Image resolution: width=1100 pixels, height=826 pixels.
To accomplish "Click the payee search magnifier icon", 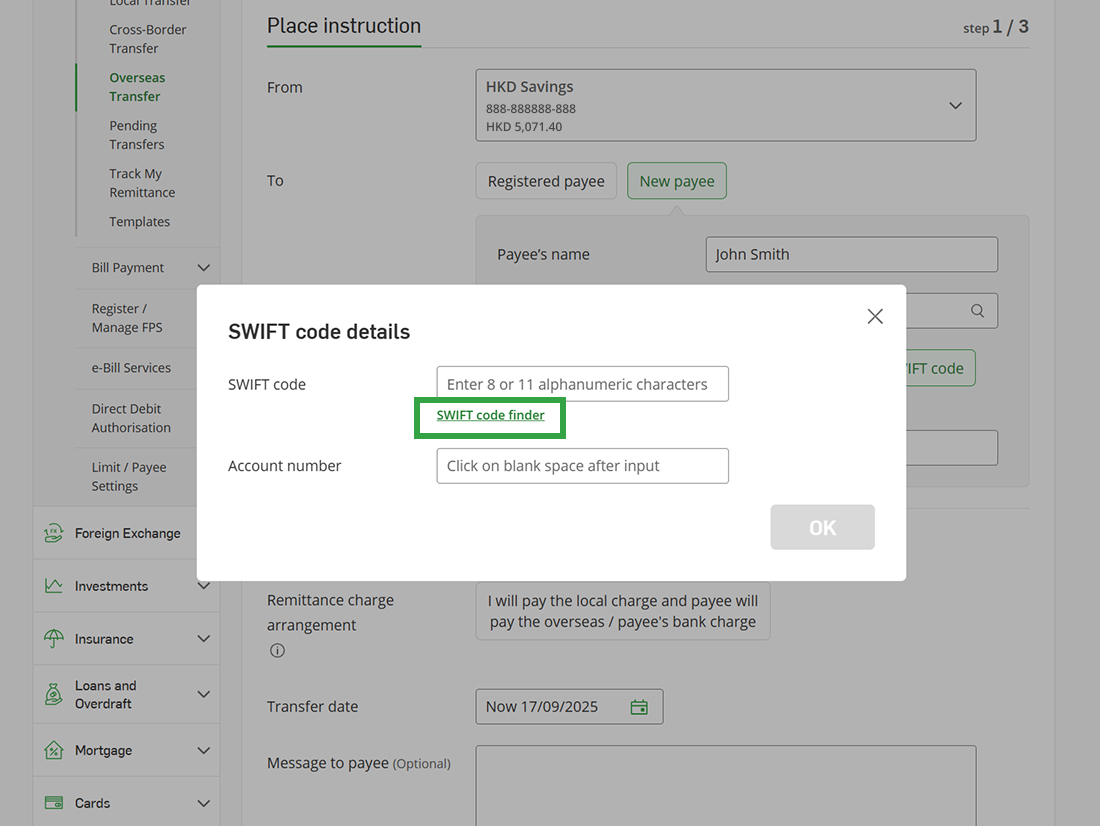I will click(x=977, y=310).
